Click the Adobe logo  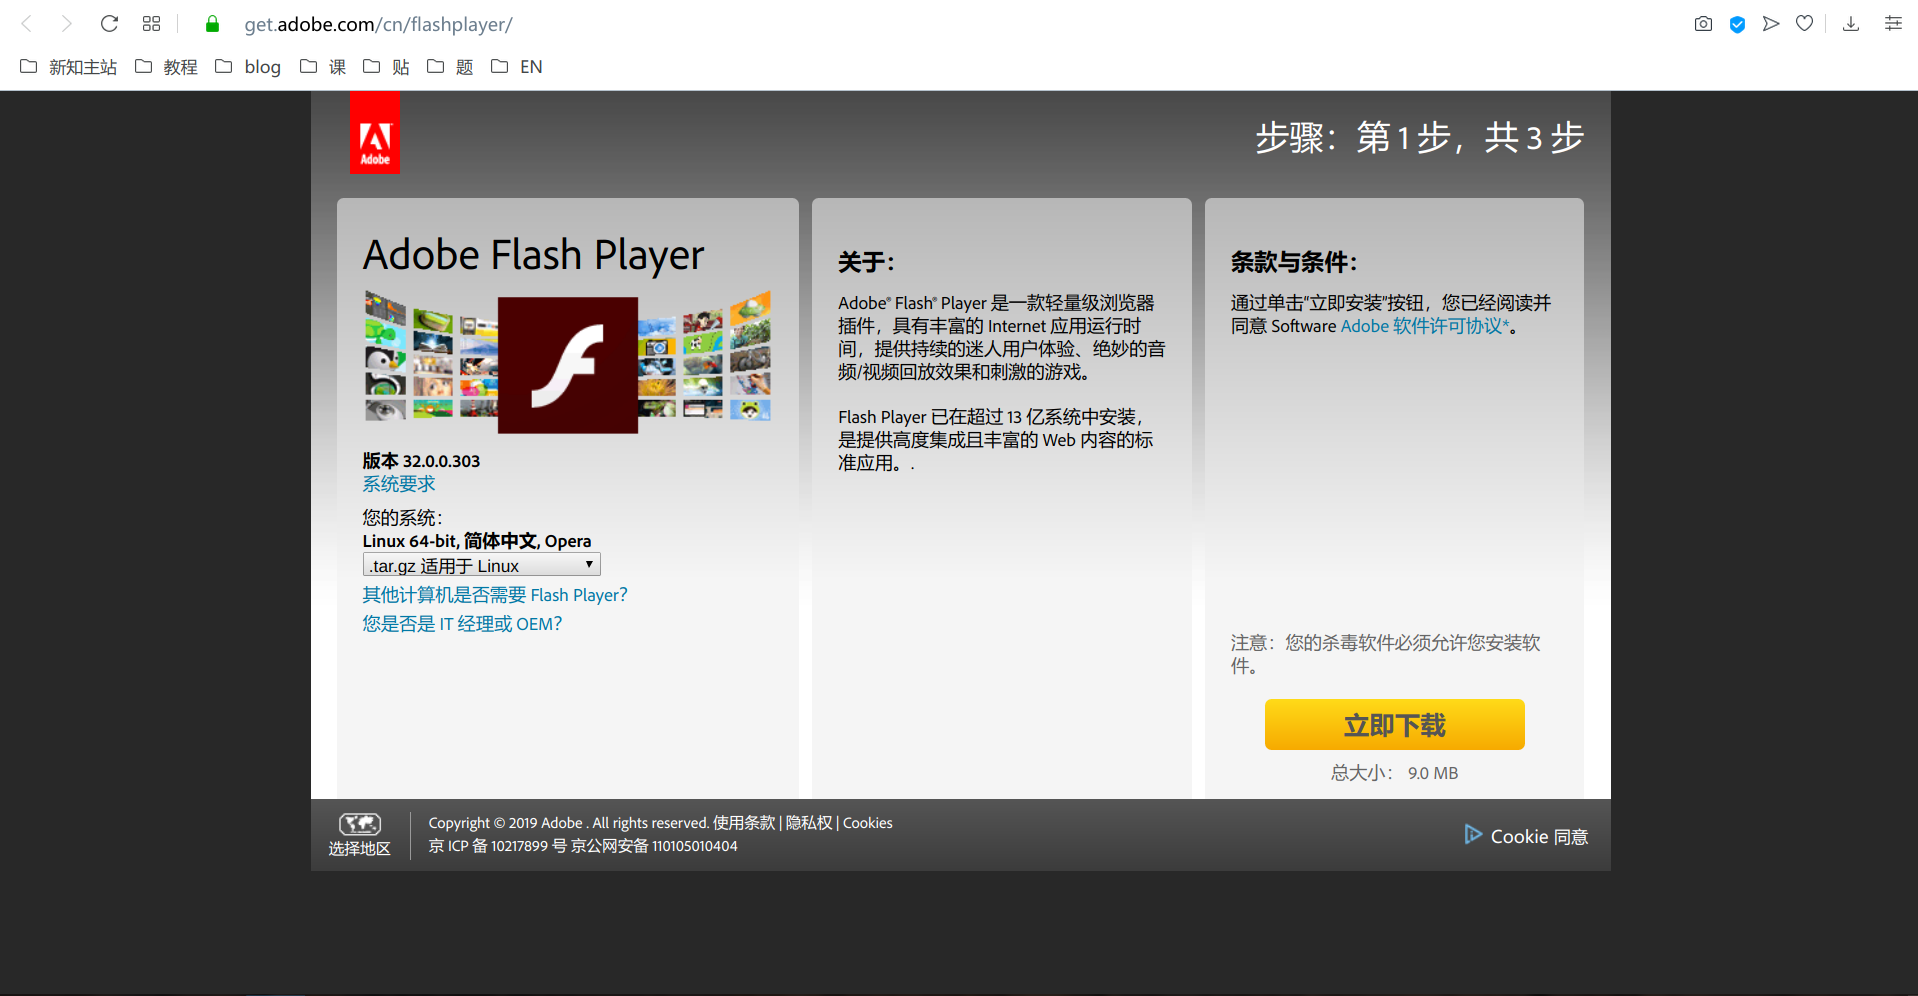(x=375, y=133)
